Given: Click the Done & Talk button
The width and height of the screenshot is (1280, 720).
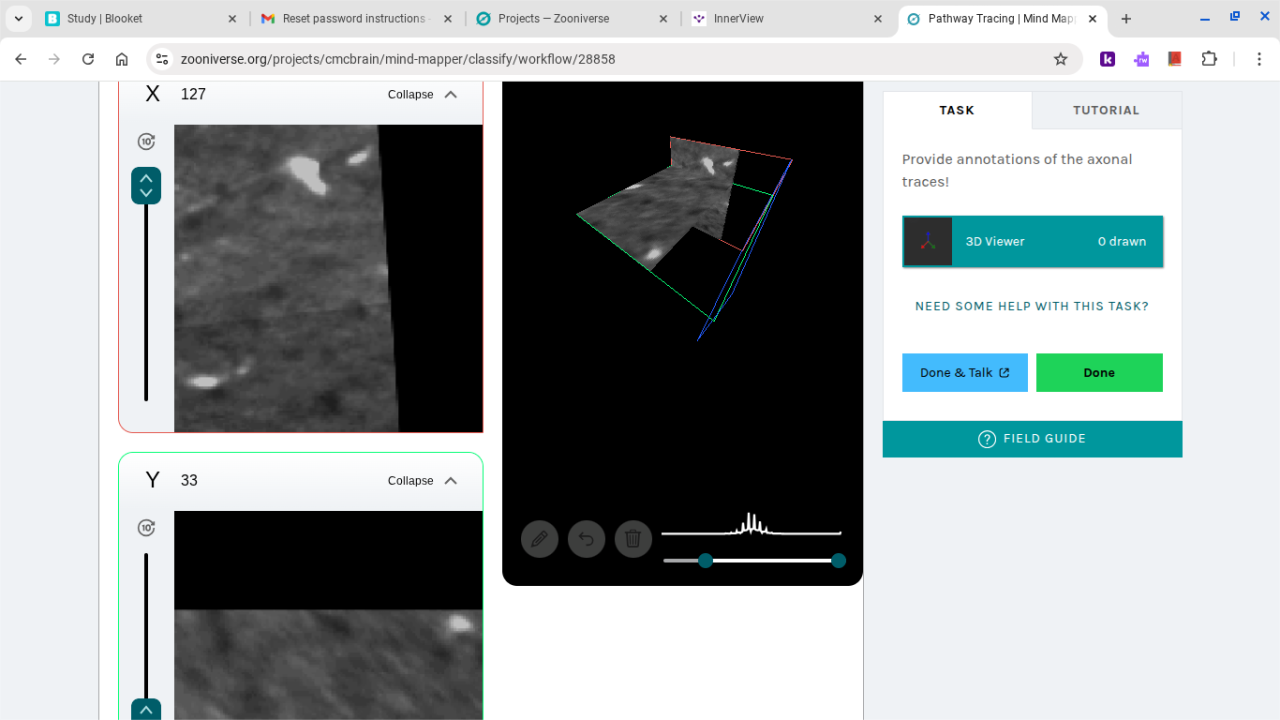Looking at the screenshot, I should click(x=964, y=372).
